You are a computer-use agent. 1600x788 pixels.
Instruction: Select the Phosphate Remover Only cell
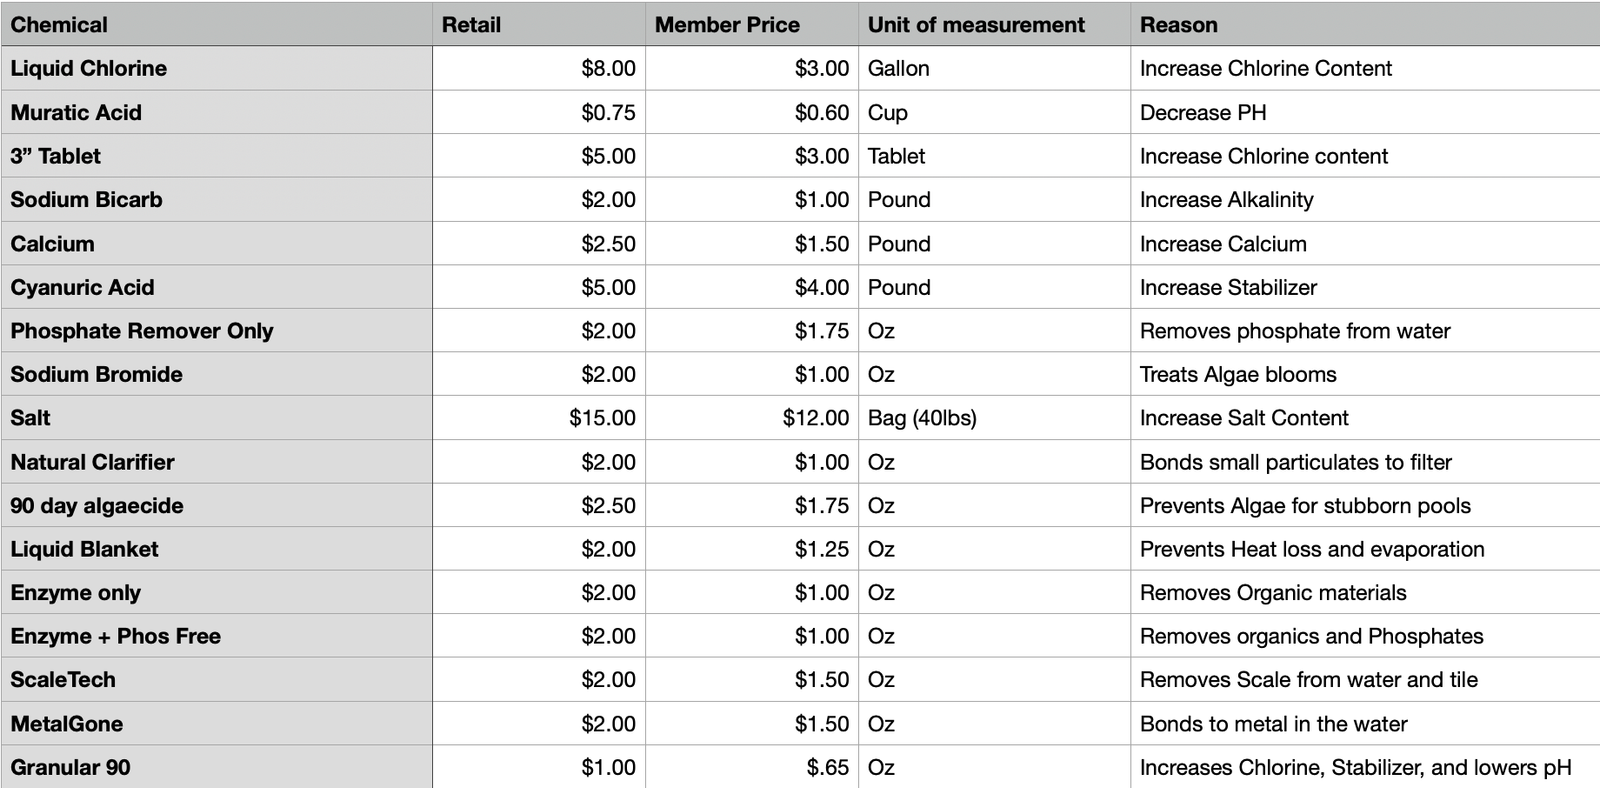142,331
